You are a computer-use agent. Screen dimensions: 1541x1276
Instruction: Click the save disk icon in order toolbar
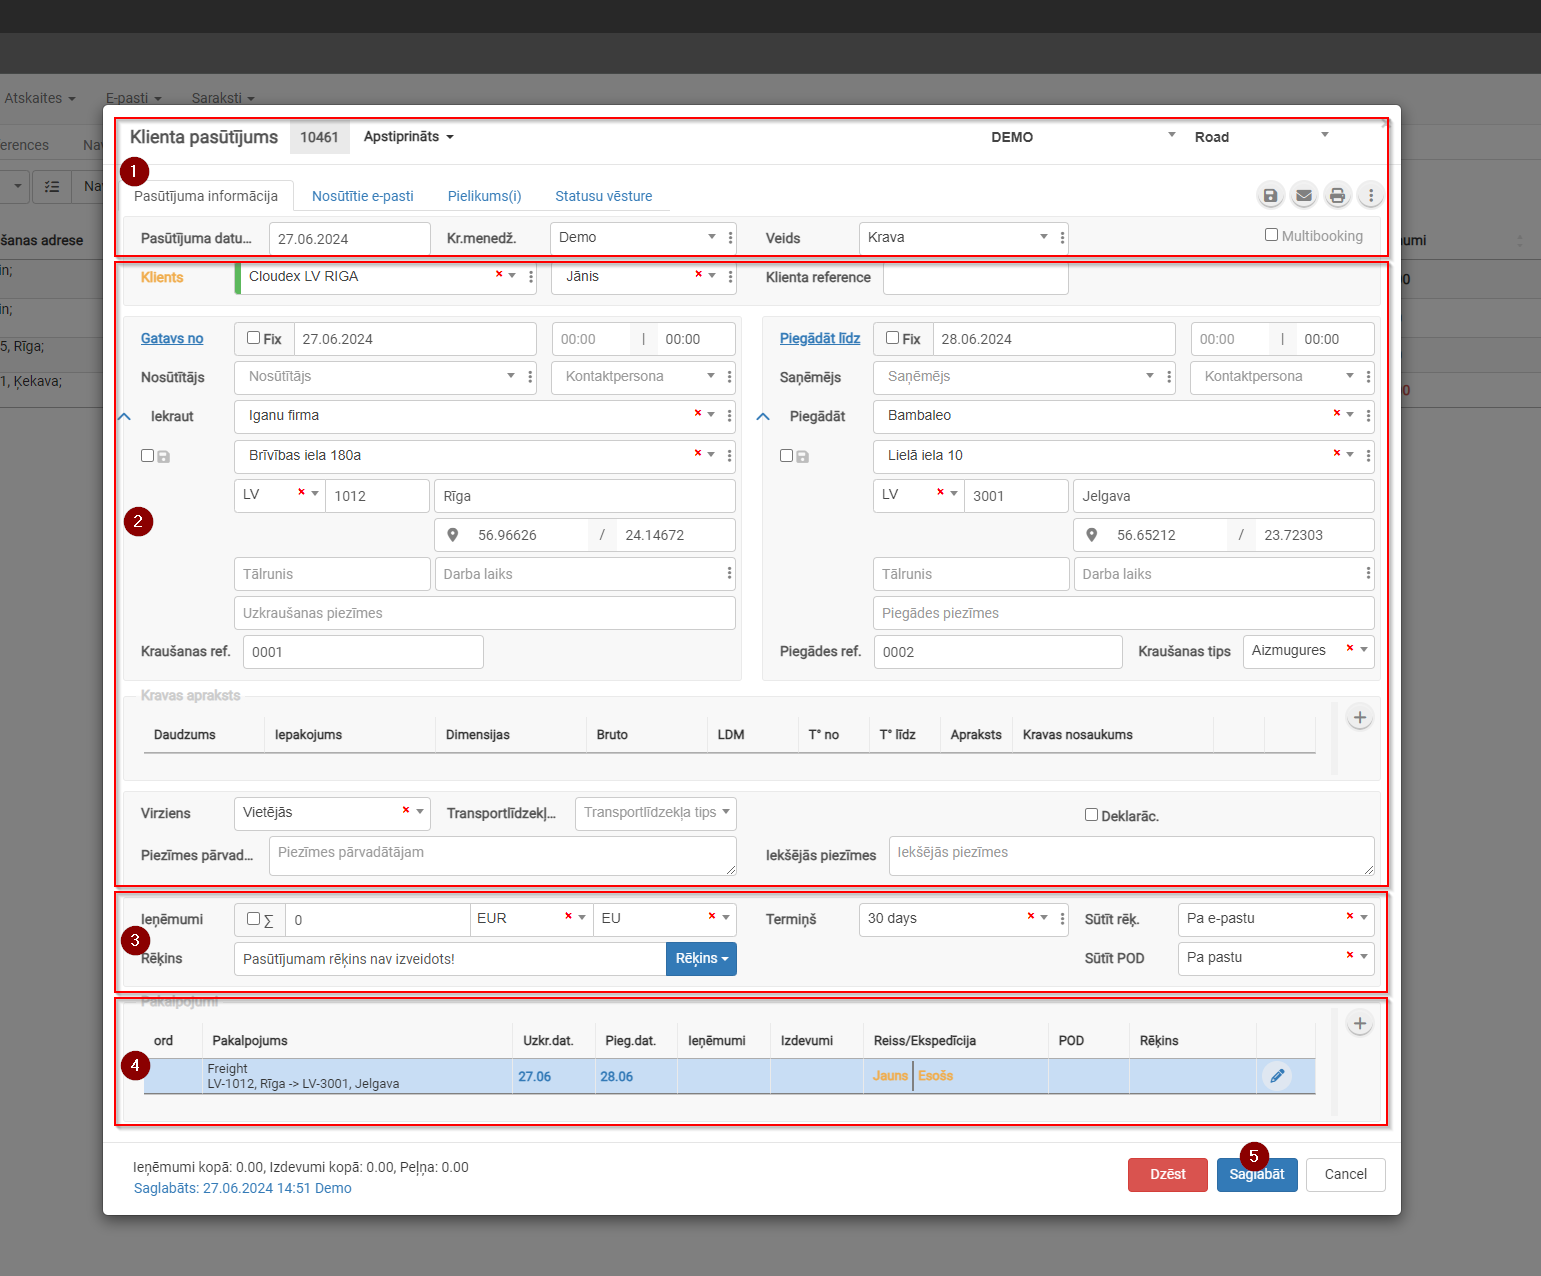point(1270,195)
